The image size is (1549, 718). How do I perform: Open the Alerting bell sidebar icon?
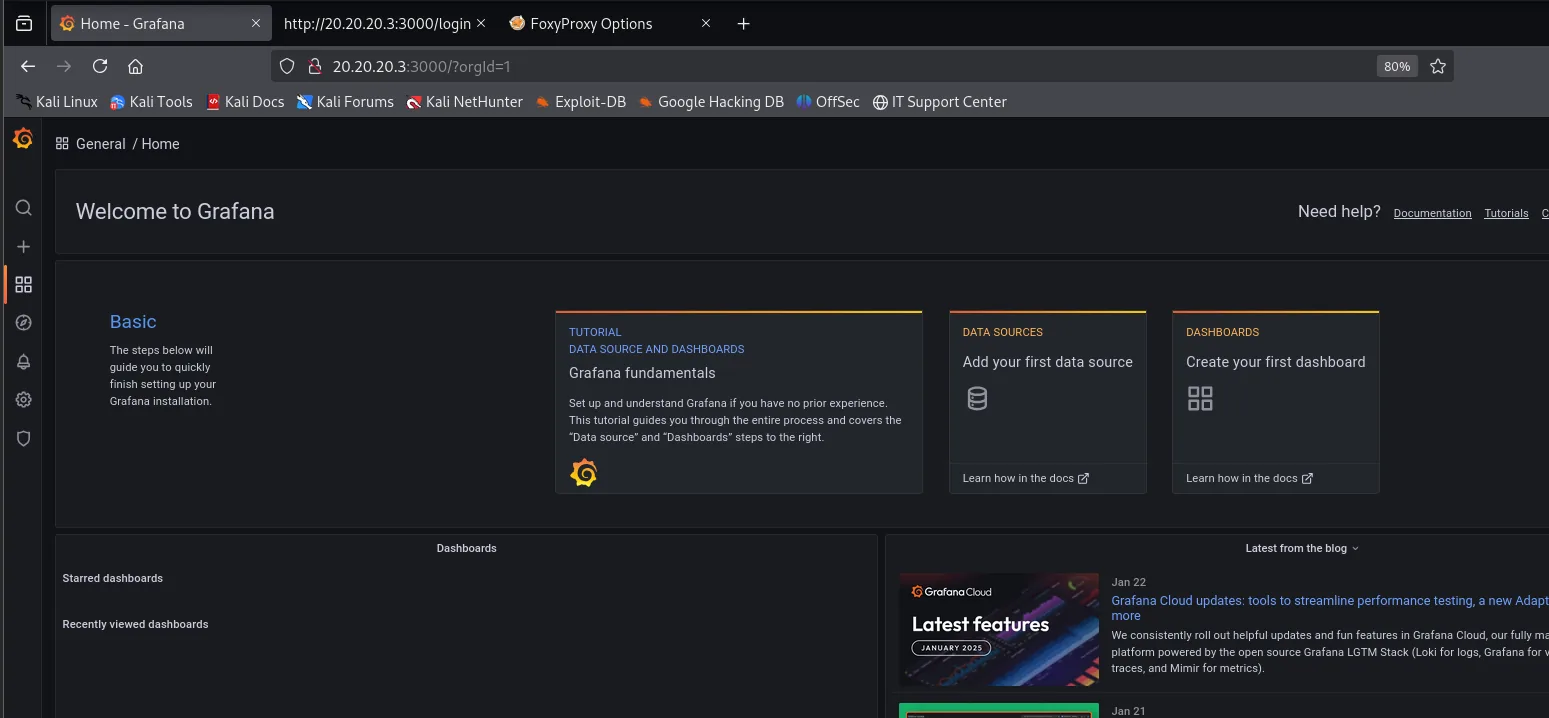tap(23, 362)
